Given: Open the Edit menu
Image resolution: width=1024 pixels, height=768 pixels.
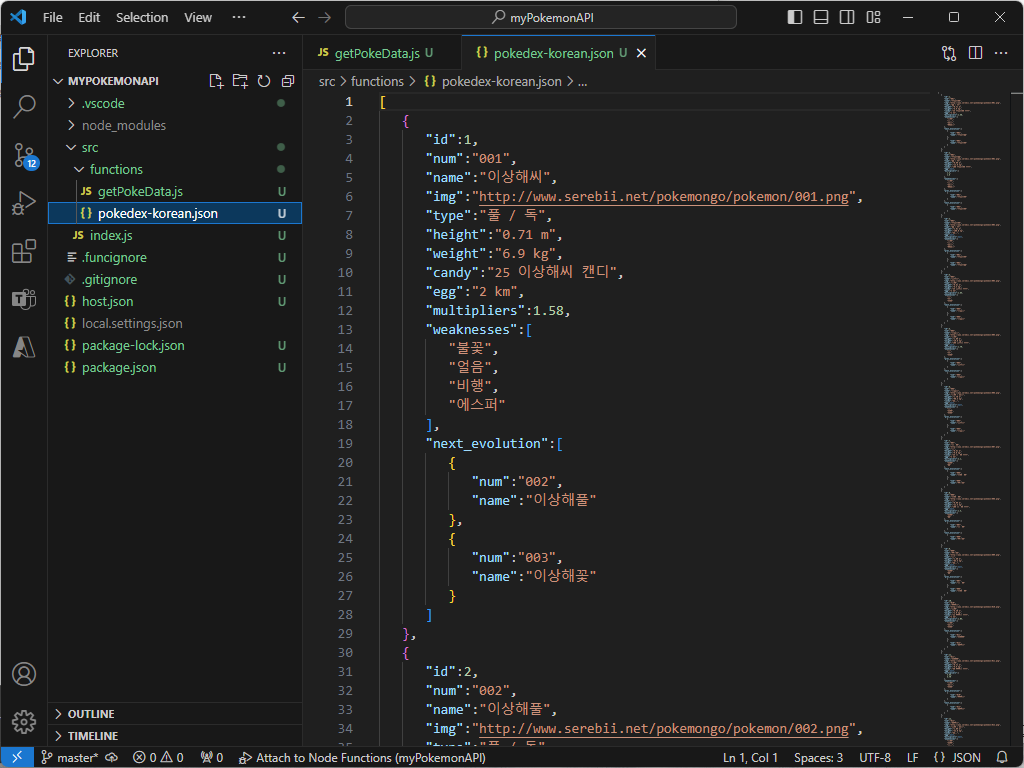Looking at the screenshot, I should click(89, 18).
